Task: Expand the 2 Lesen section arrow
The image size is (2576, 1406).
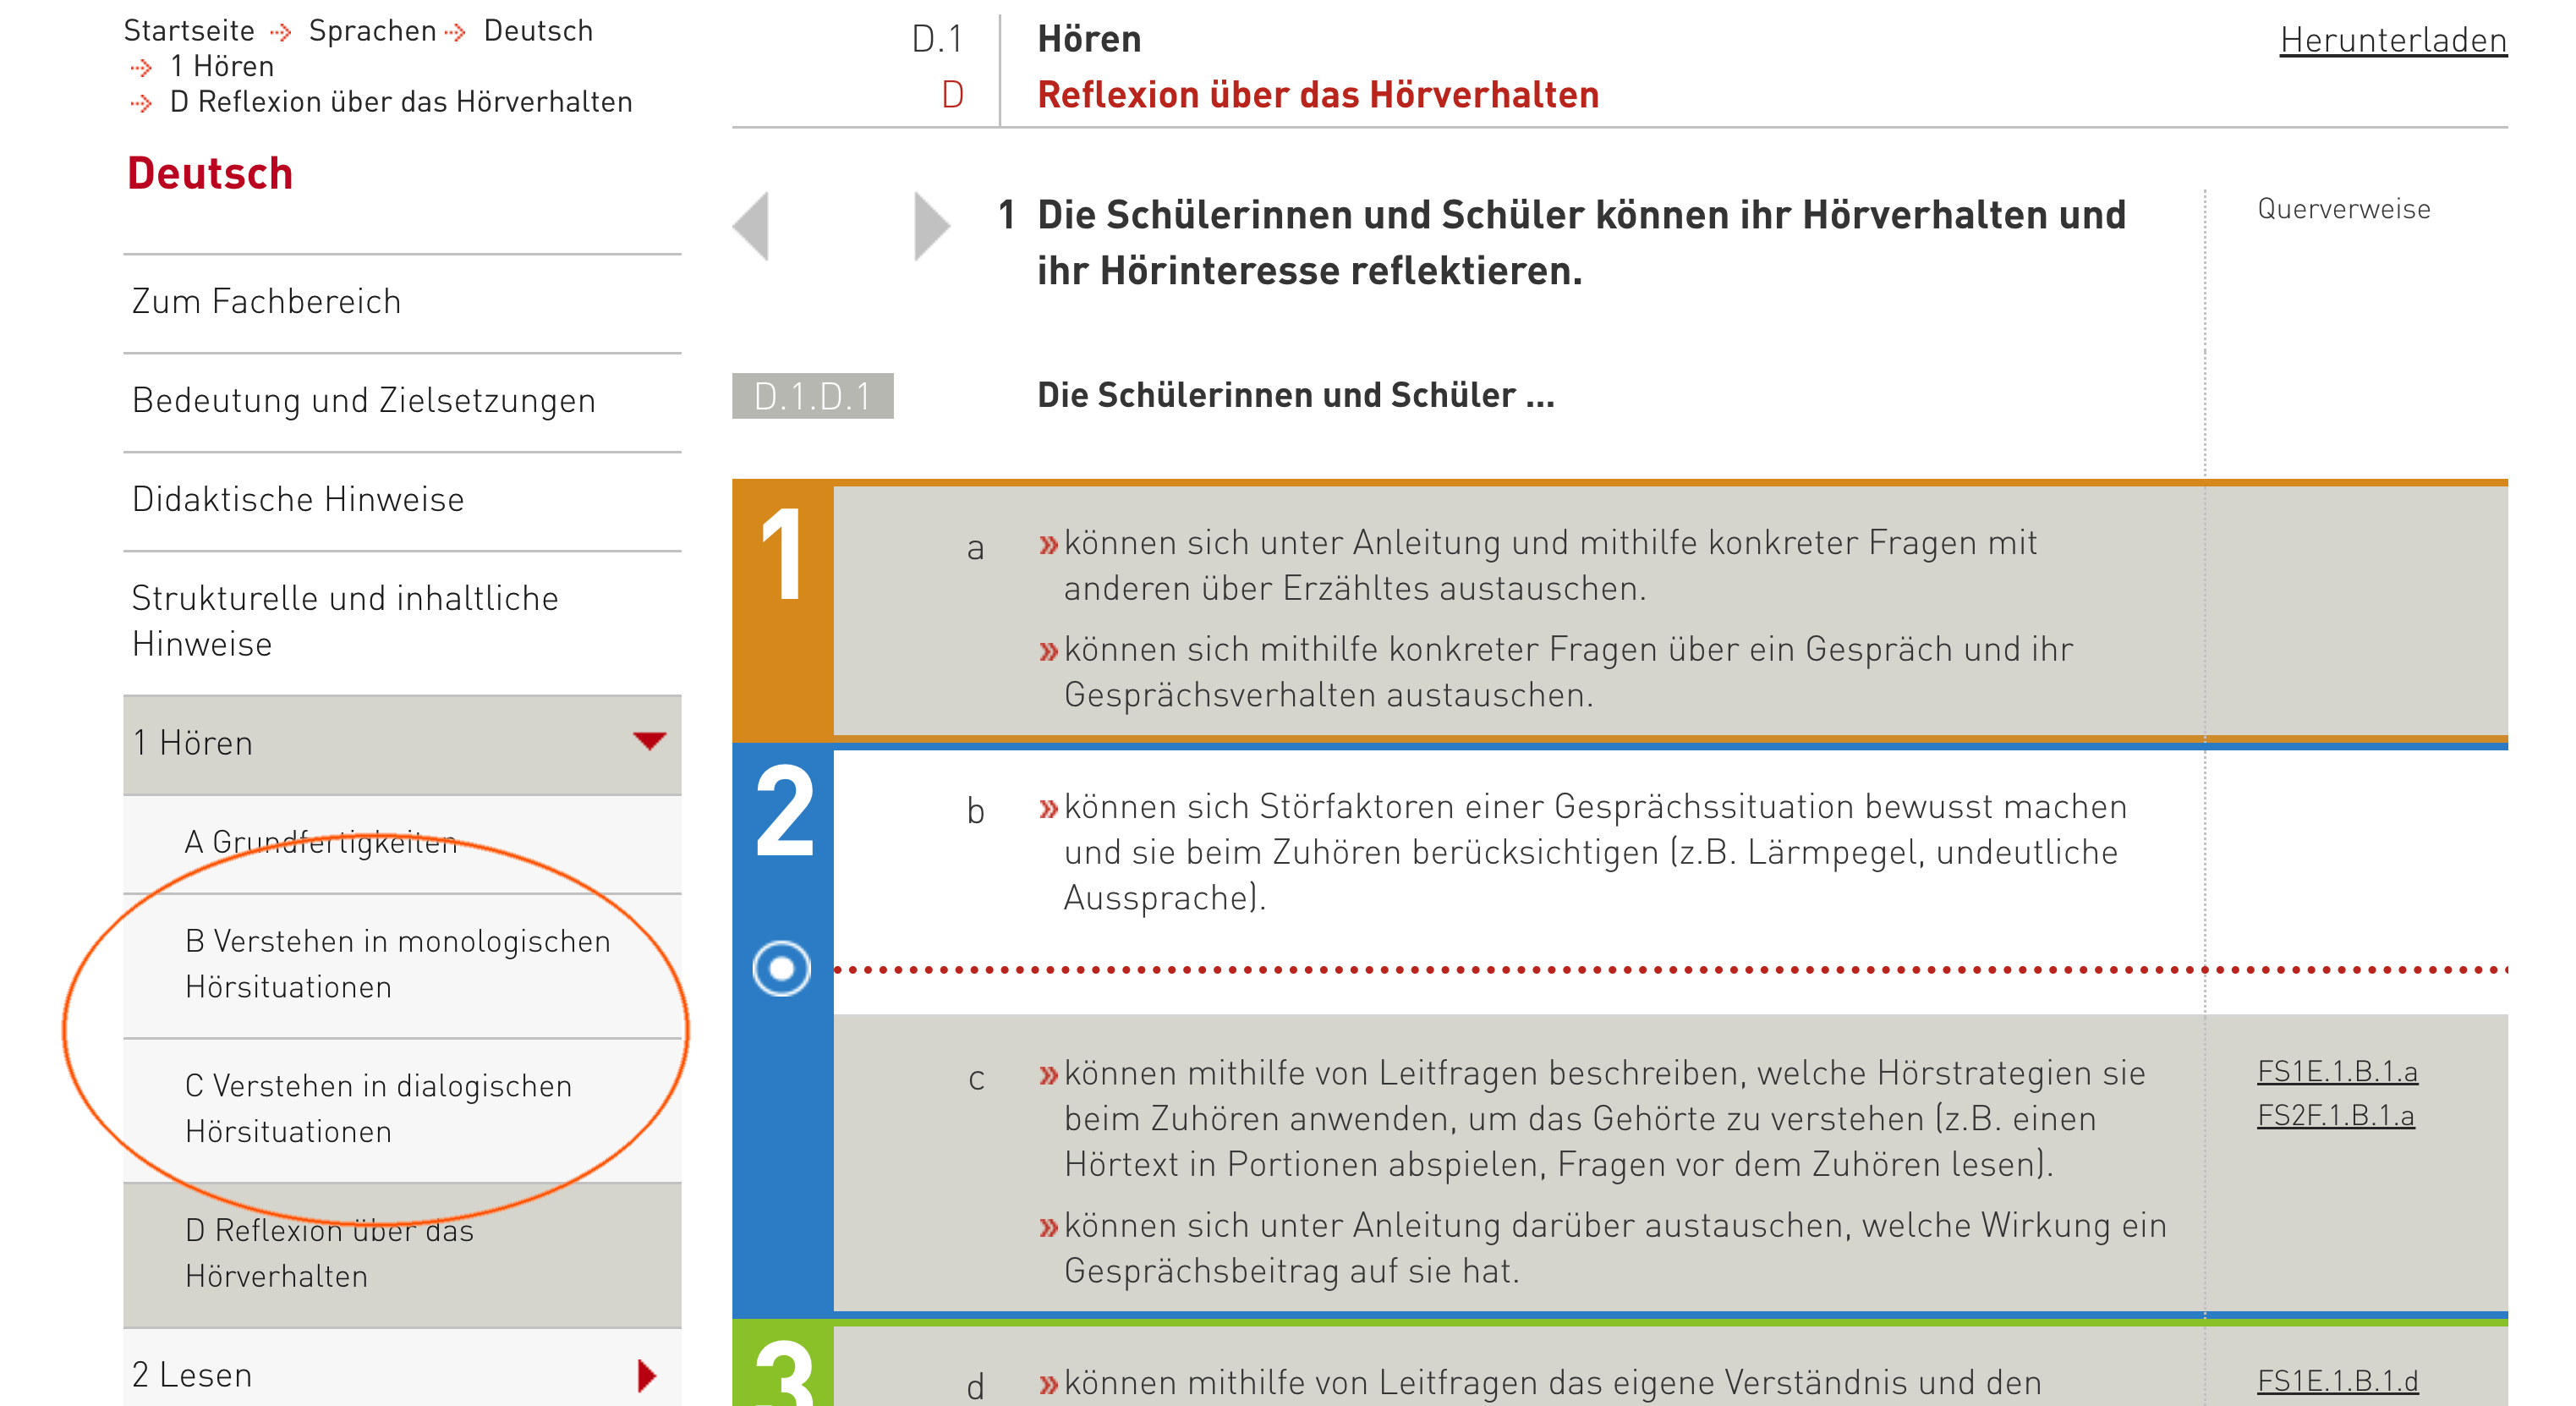Action: [647, 1375]
